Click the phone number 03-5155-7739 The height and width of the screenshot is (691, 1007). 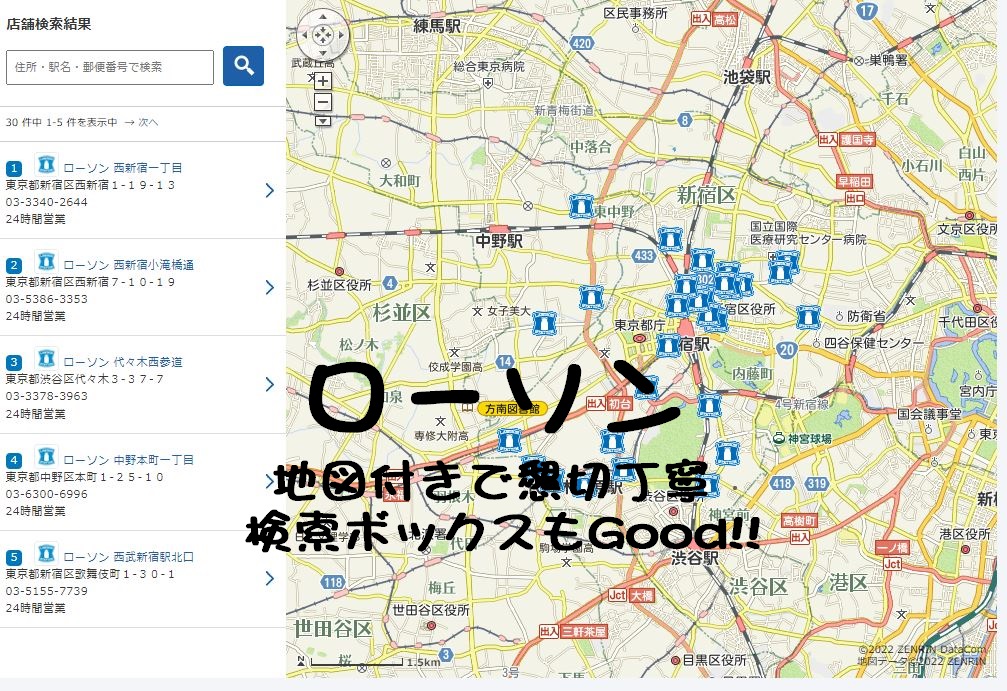pos(47,591)
